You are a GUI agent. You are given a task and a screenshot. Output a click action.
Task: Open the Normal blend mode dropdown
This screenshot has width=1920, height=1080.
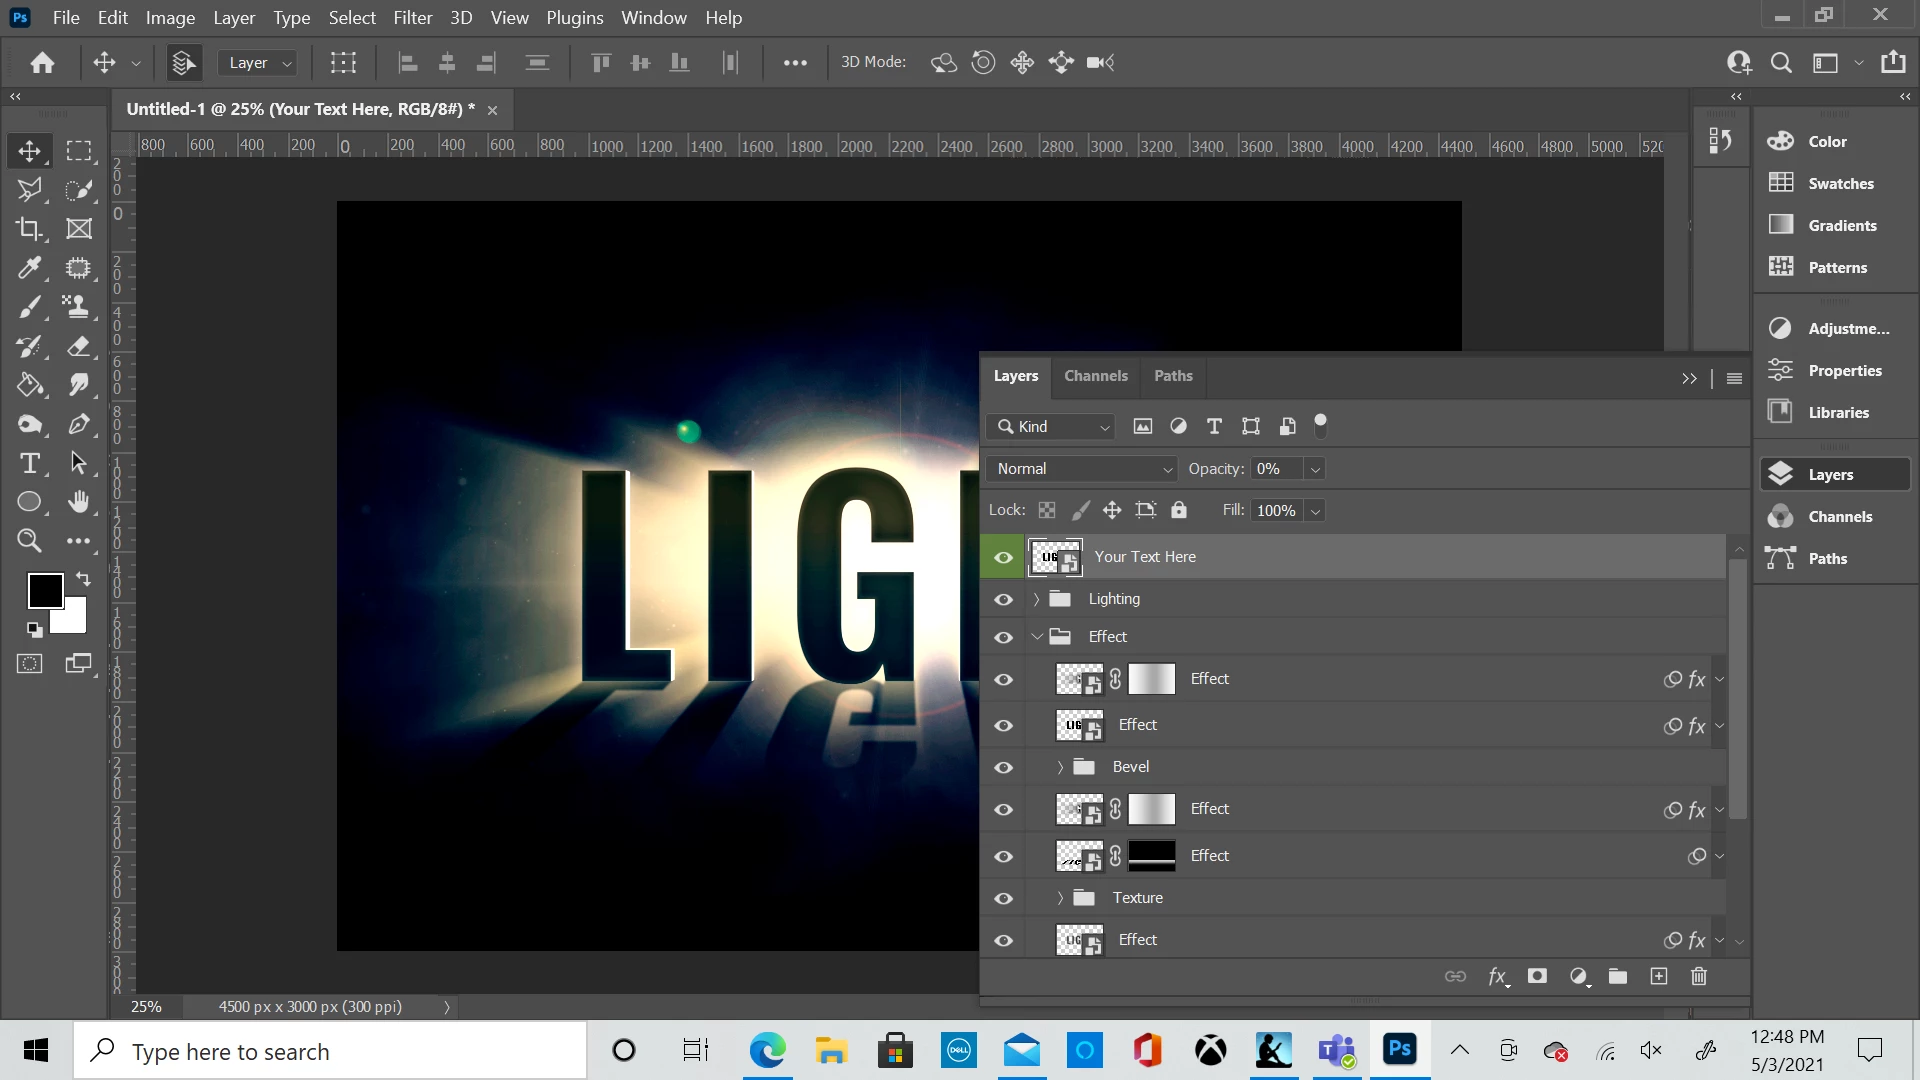pos(1083,469)
